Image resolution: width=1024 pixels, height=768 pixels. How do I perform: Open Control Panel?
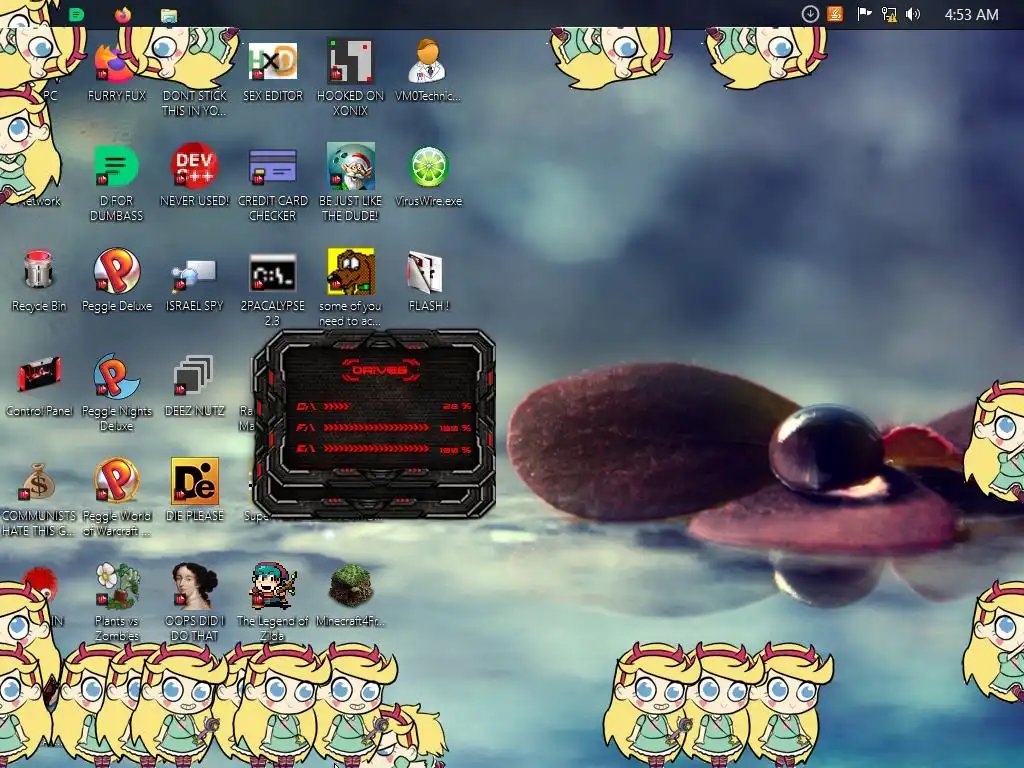click(39, 385)
